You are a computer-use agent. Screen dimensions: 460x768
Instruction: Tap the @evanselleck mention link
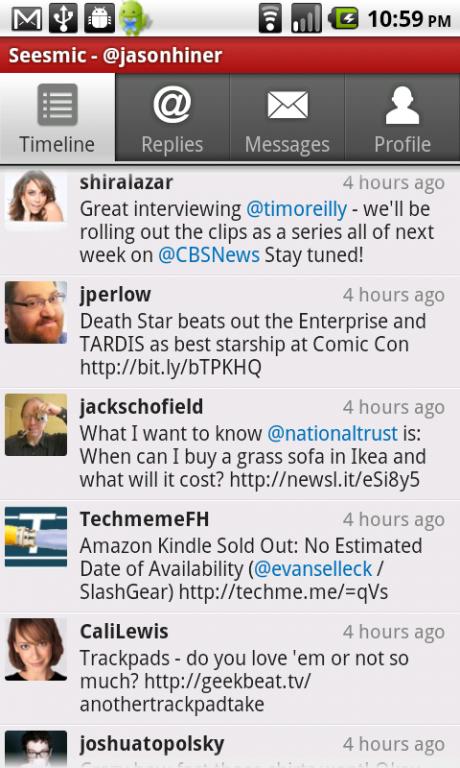pos(313,569)
